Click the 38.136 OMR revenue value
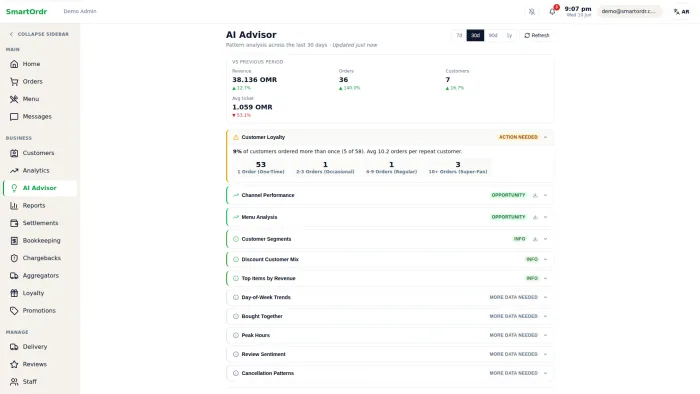 click(254, 79)
